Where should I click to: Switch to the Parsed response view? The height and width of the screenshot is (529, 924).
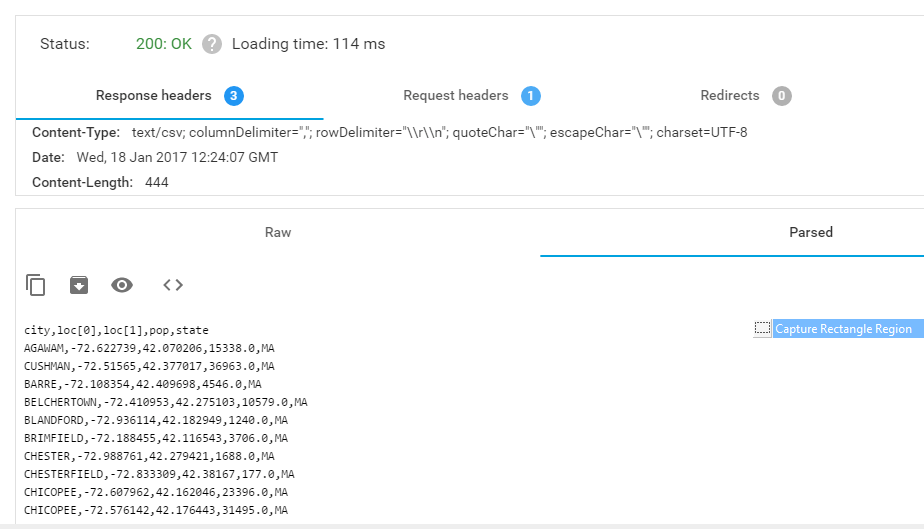[x=810, y=232]
